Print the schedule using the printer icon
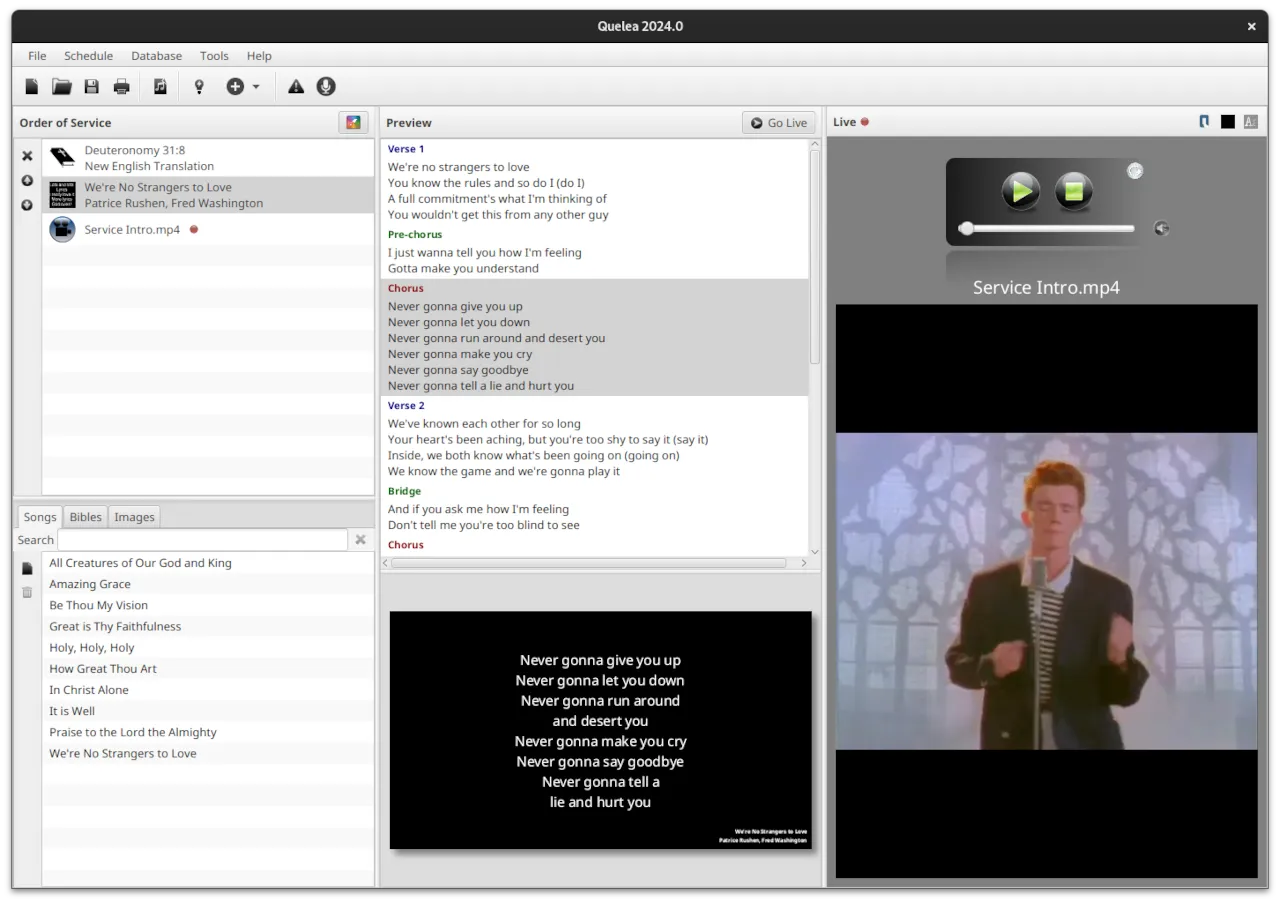Image resolution: width=1280 pixels, height=903 pixels. (122, 87)
